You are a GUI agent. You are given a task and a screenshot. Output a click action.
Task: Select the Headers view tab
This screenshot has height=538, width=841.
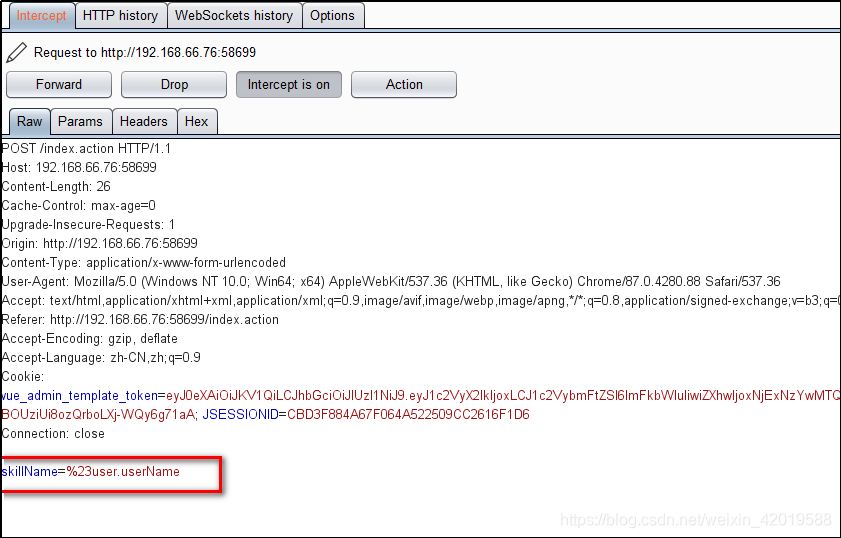[x=144, y=121]
